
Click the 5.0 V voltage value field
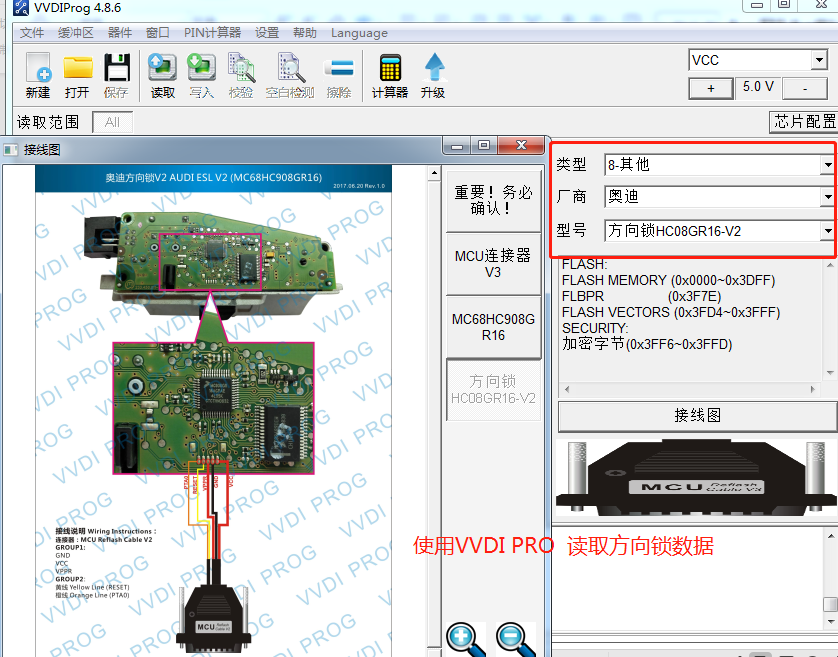[758, 87]
